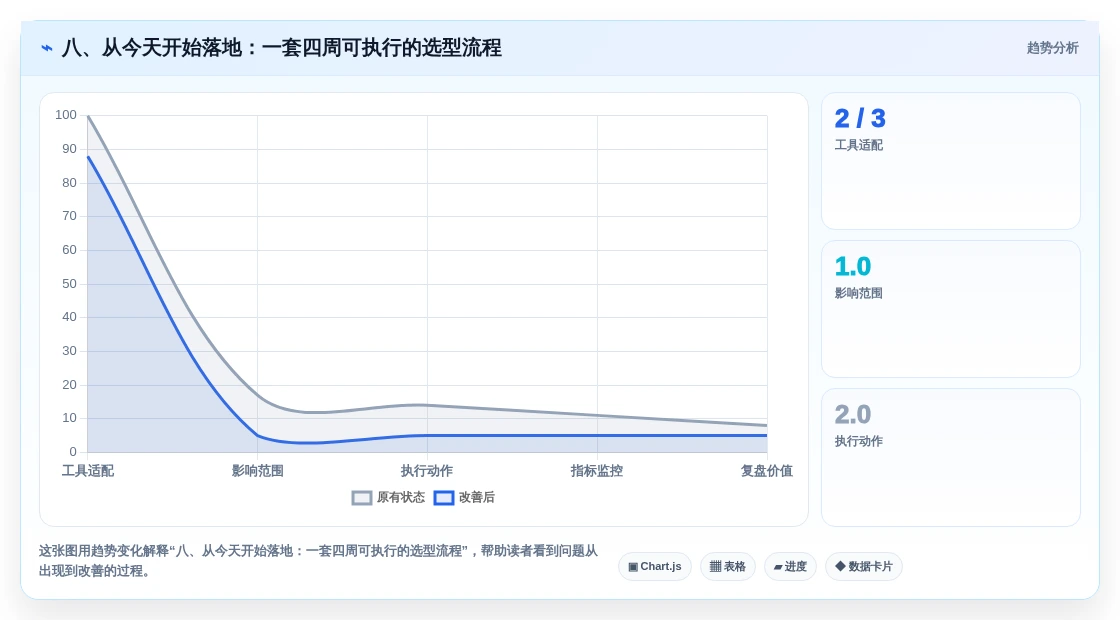Click the 改善后 legend label
This screenshot has height=620, width=1120.
pyautogui.click(x=476, y=497)
